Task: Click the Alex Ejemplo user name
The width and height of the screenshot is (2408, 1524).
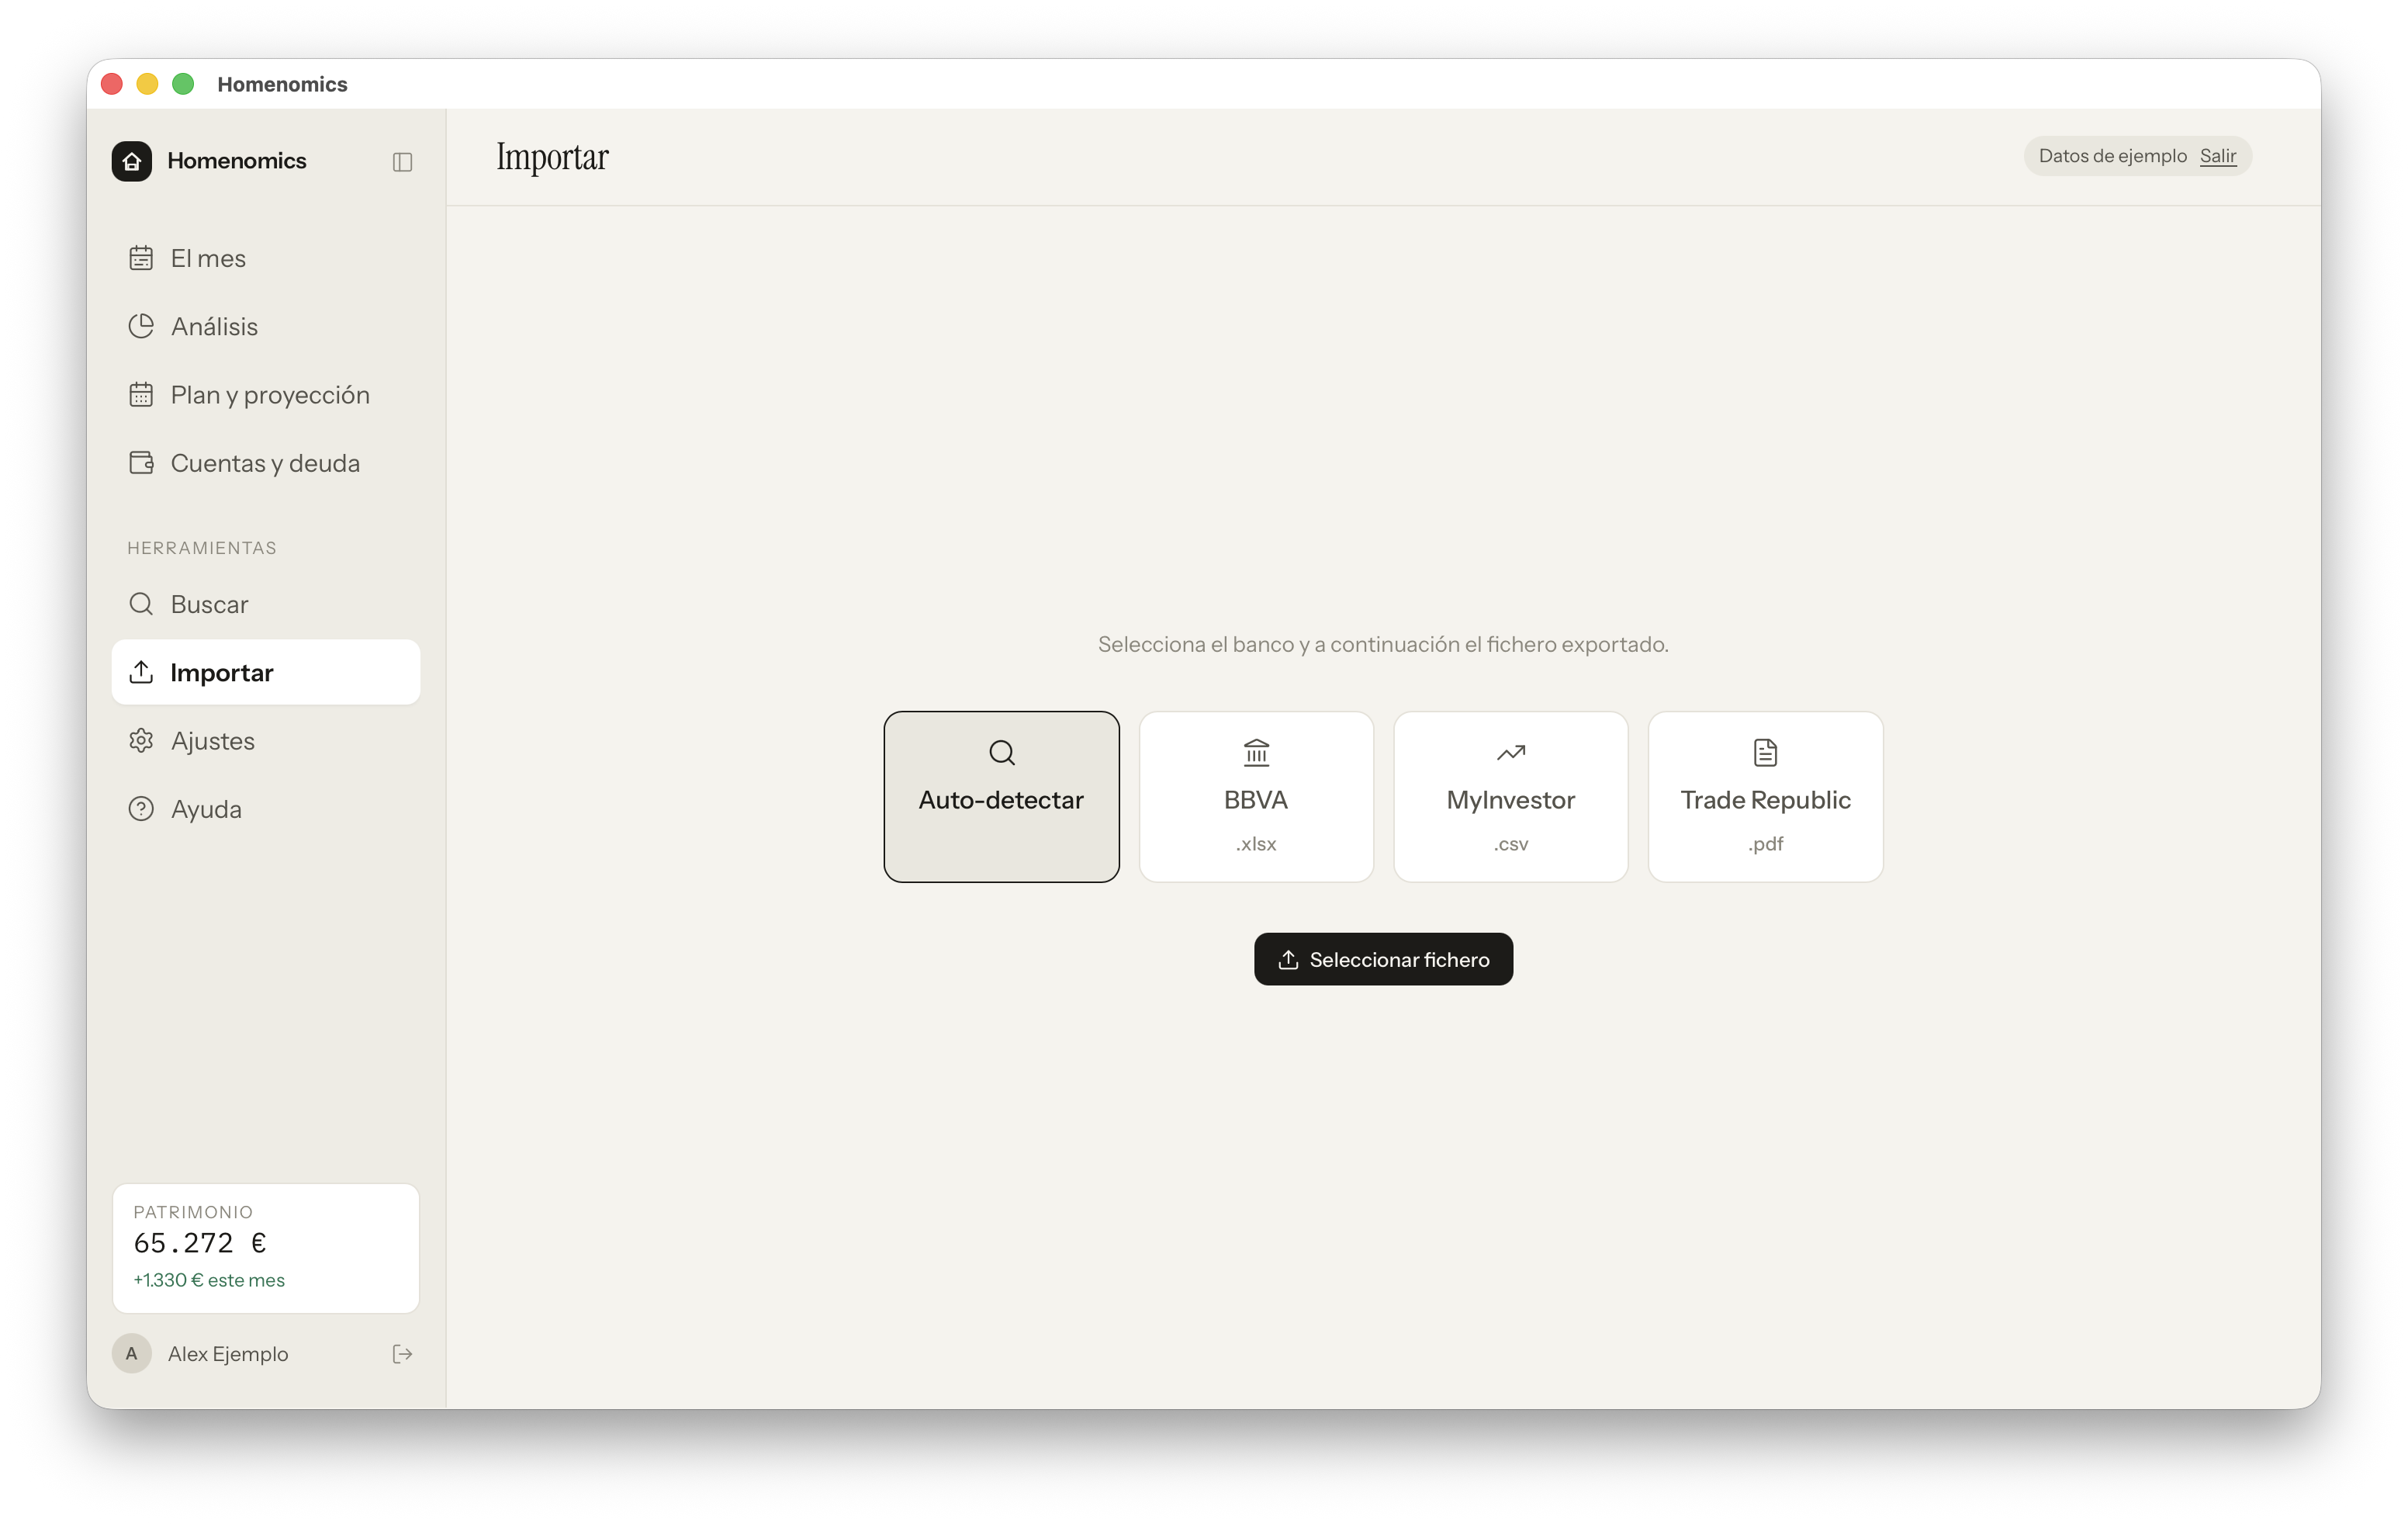Action: pos(228,1354)
